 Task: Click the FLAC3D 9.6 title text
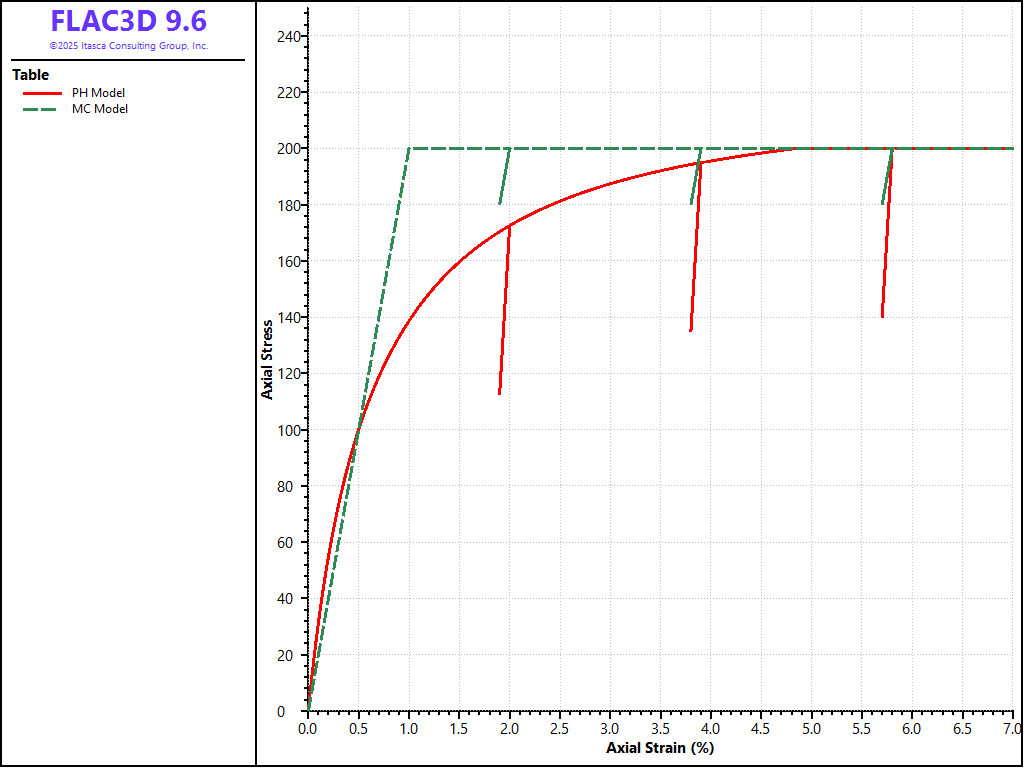[128, 21]
